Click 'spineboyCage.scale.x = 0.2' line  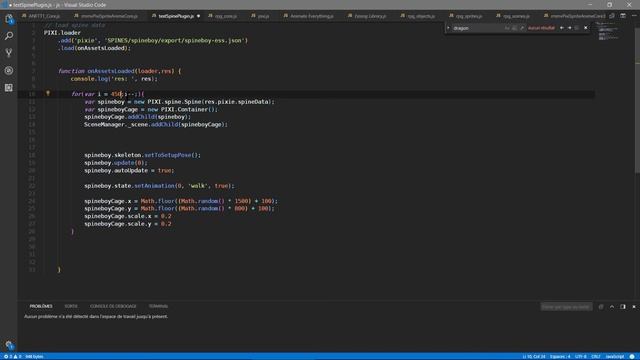pyautogui.click(x=128, y=216)
